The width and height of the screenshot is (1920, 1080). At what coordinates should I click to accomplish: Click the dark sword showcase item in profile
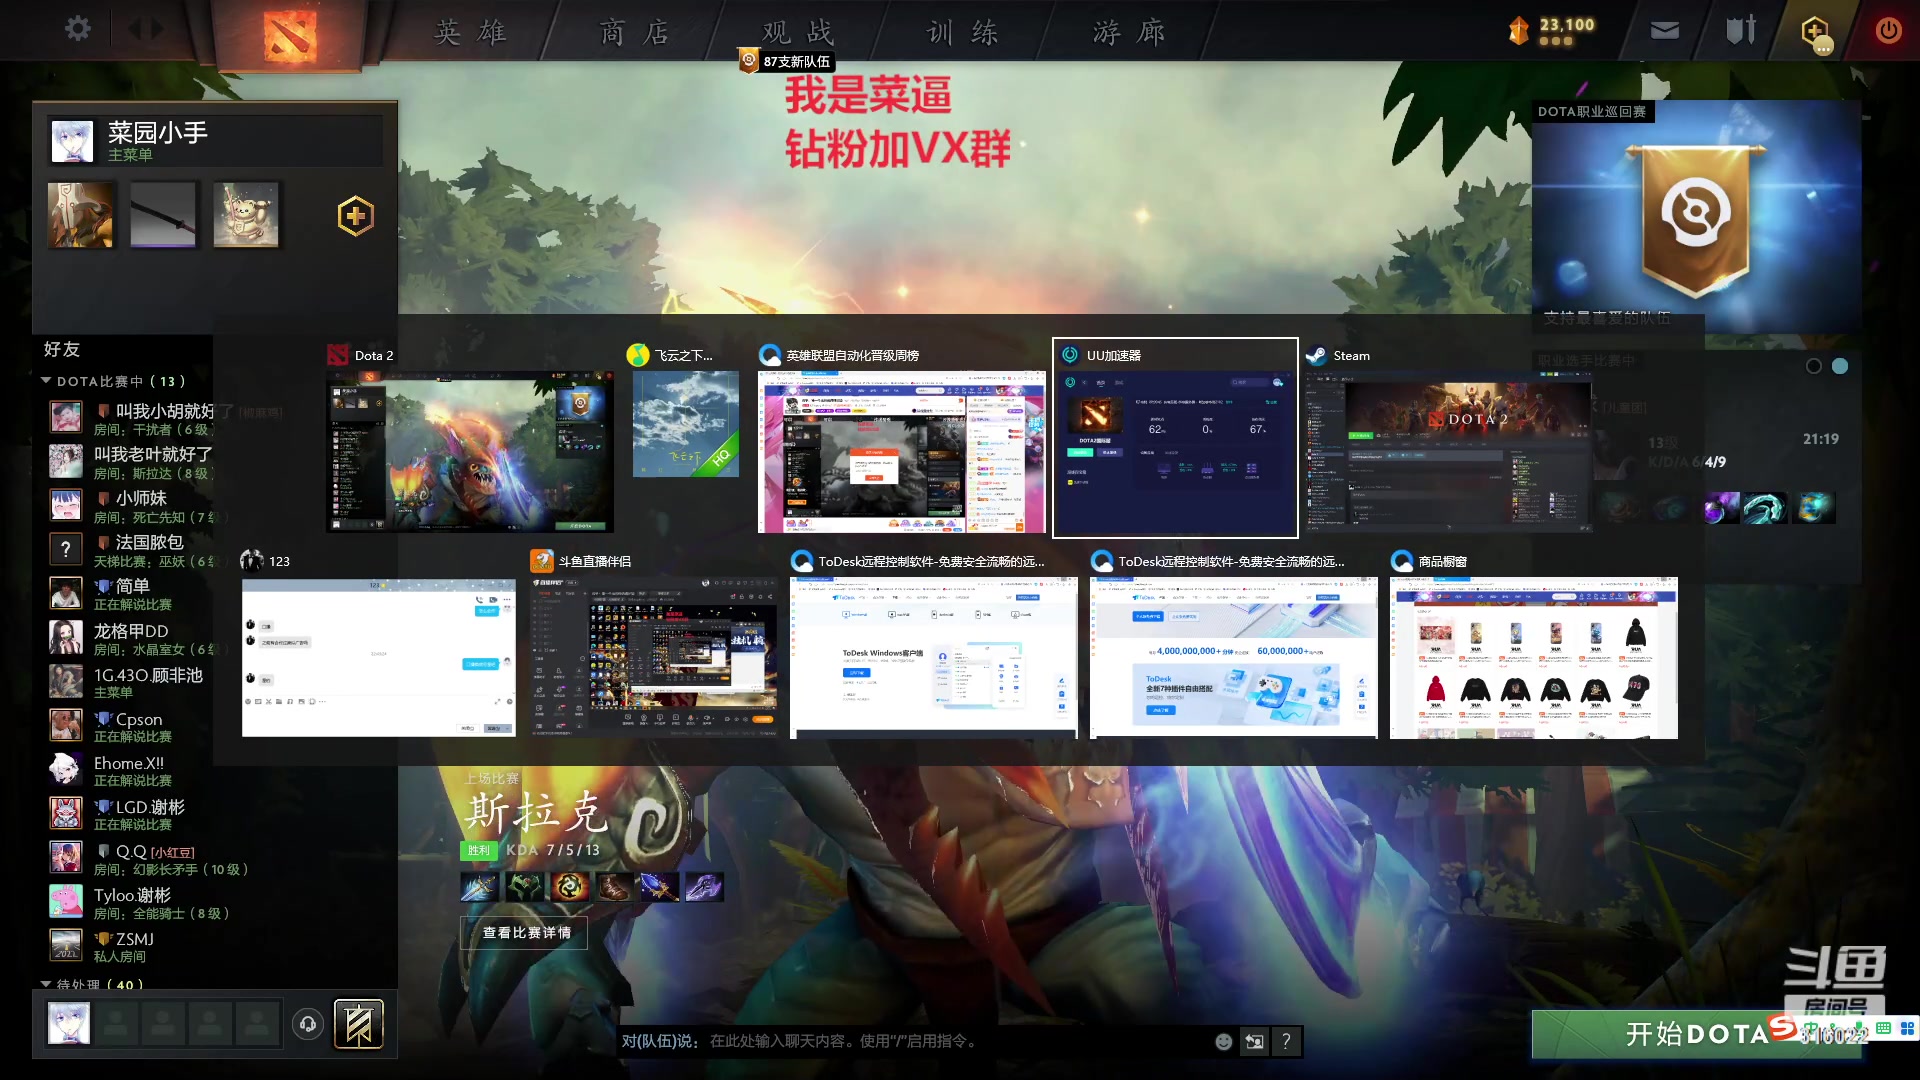163,215
